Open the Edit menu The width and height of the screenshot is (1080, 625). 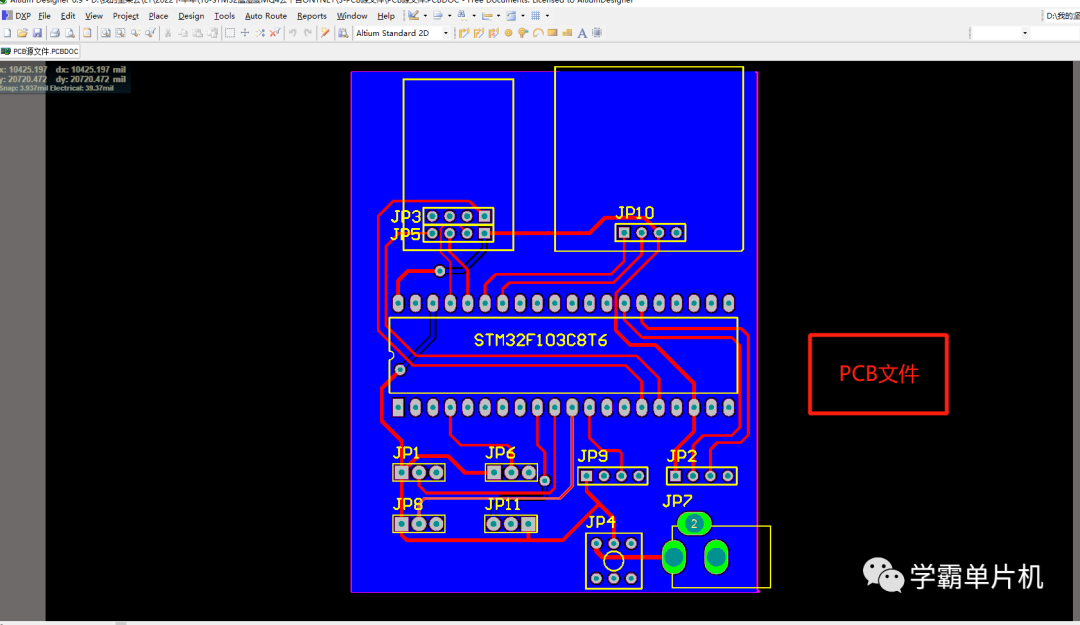coord(68,16)
